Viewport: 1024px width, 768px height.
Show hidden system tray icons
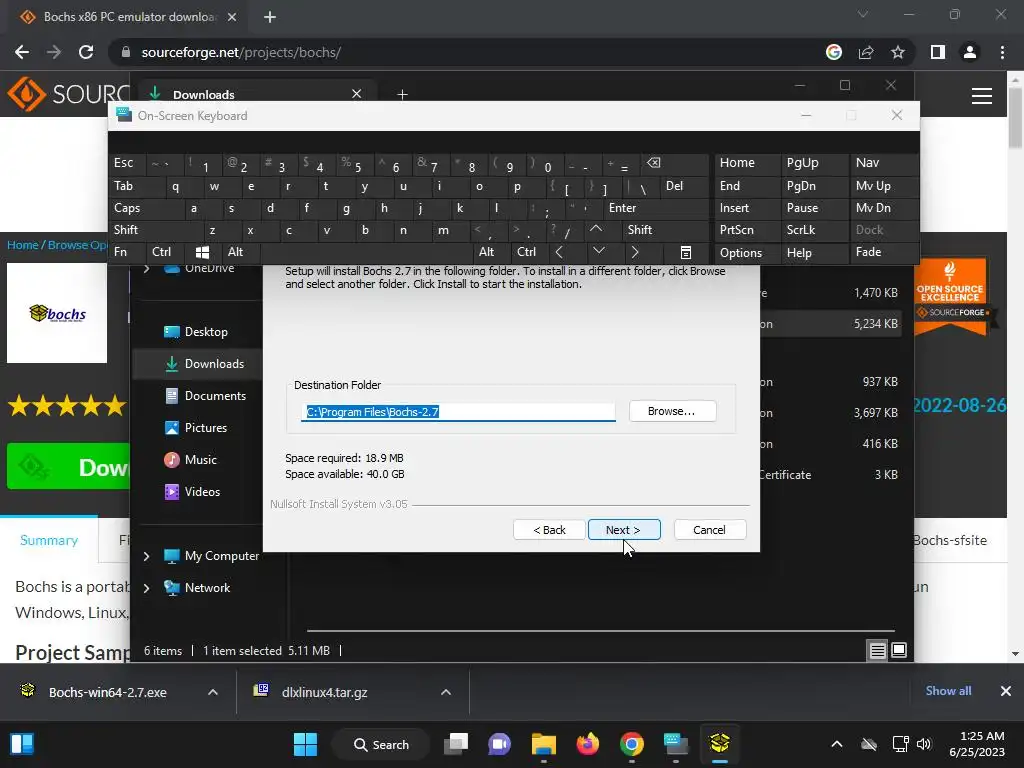coord(837,744)
